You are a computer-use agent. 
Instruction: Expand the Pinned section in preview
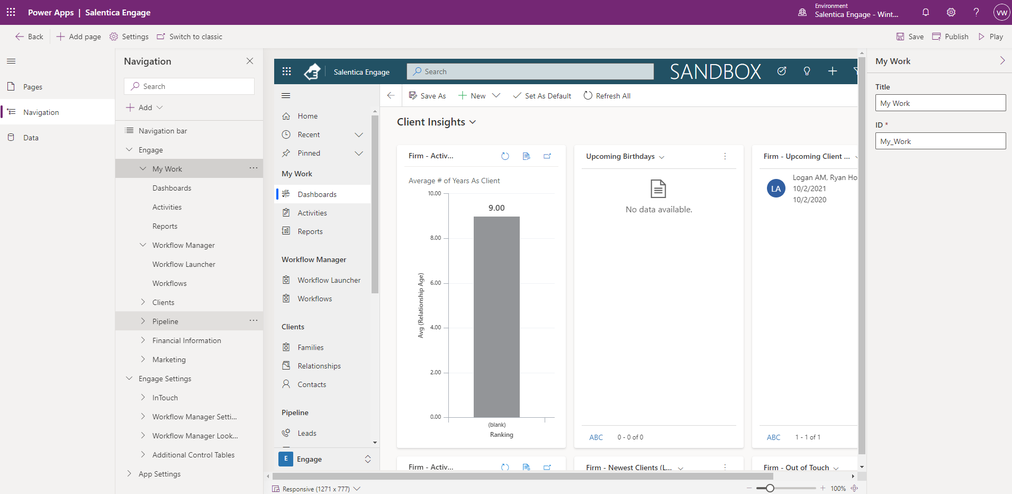(359, 154)
